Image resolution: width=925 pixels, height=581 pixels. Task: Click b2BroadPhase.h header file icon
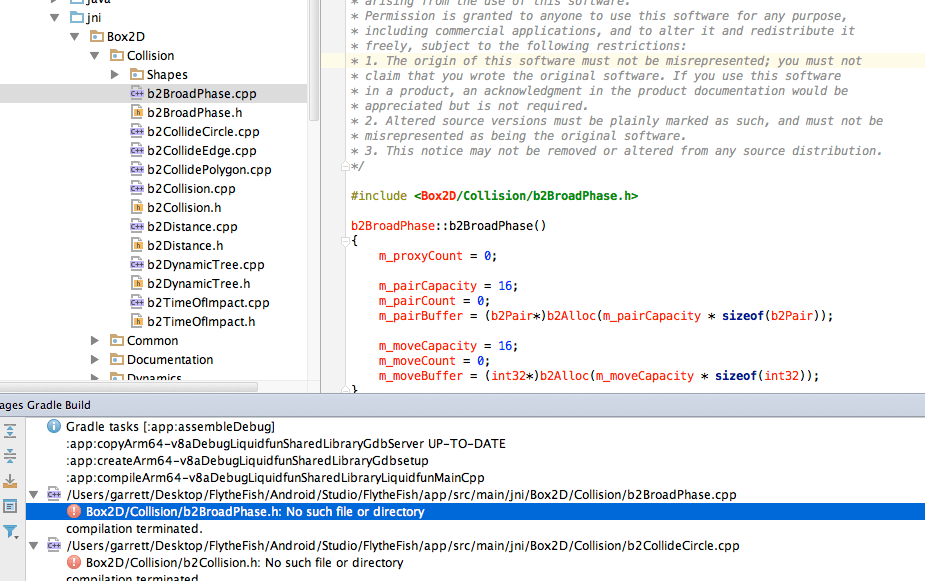coord(137,112)
